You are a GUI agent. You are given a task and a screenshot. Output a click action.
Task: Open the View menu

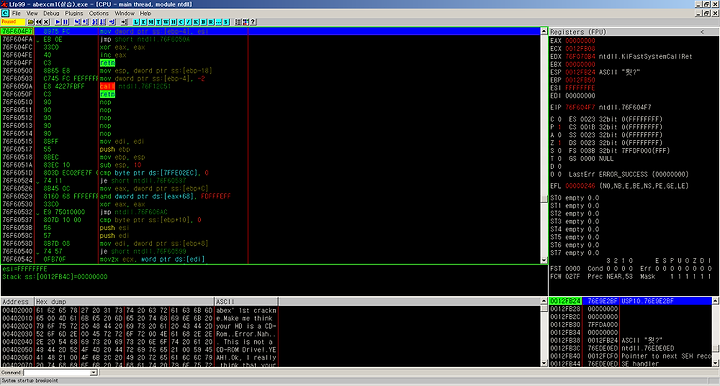pyautogui.click(x=32, y=13)
